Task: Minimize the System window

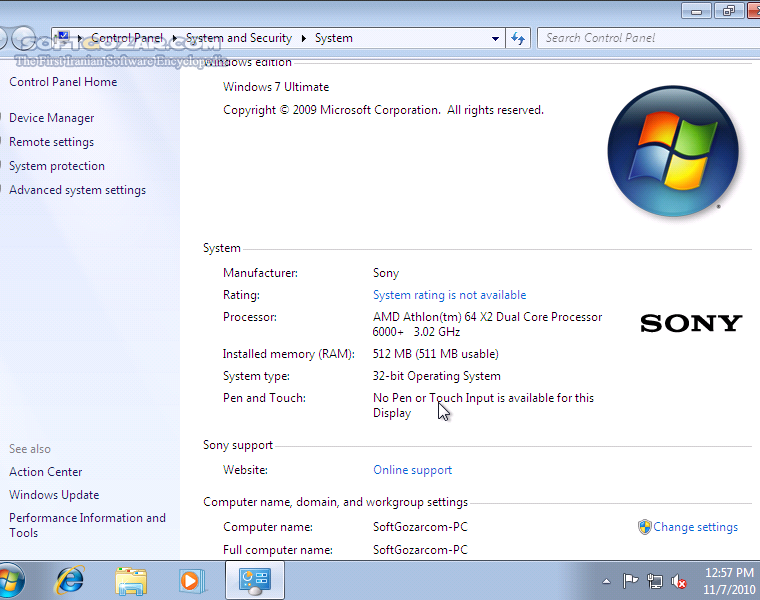Action: point(697,11)
